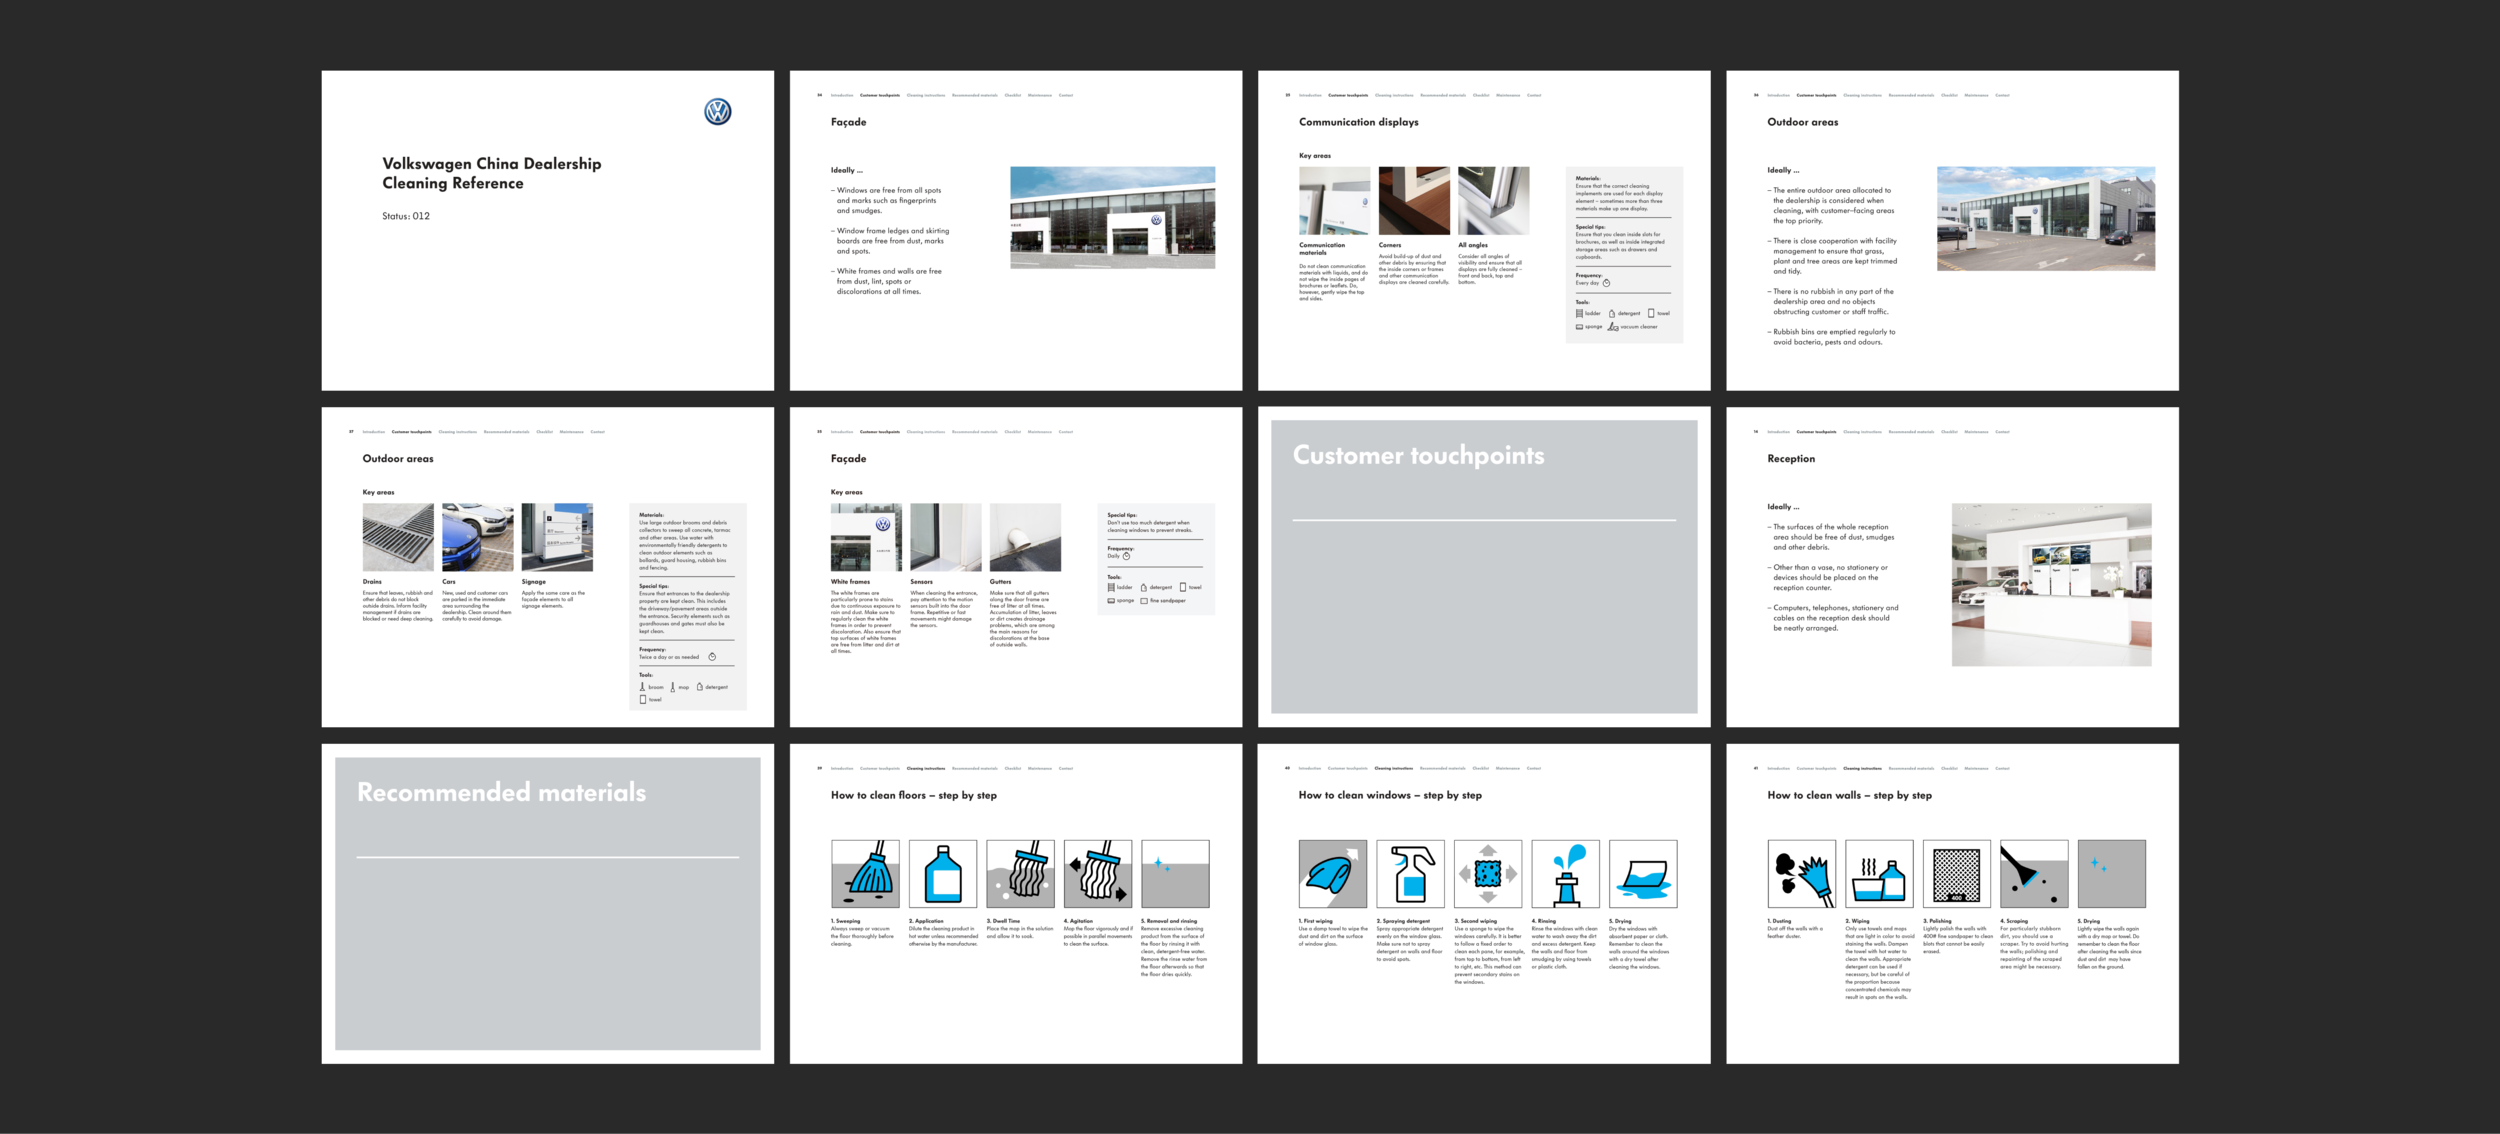
Task: Select the Spraying detergent spray bottle icon
Action: click(x=1411, y=874)
